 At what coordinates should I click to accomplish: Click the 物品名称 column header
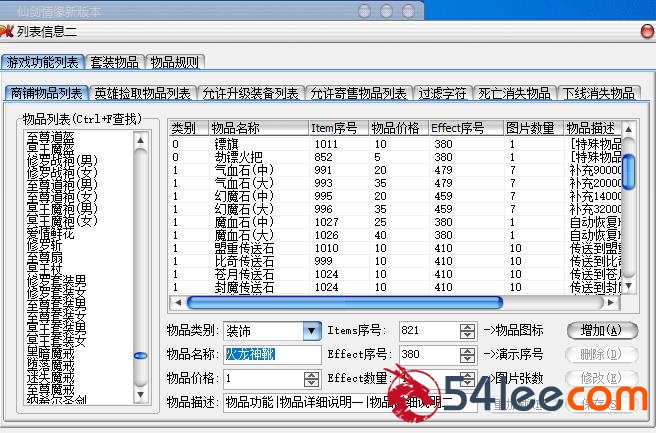coord(258,128)
